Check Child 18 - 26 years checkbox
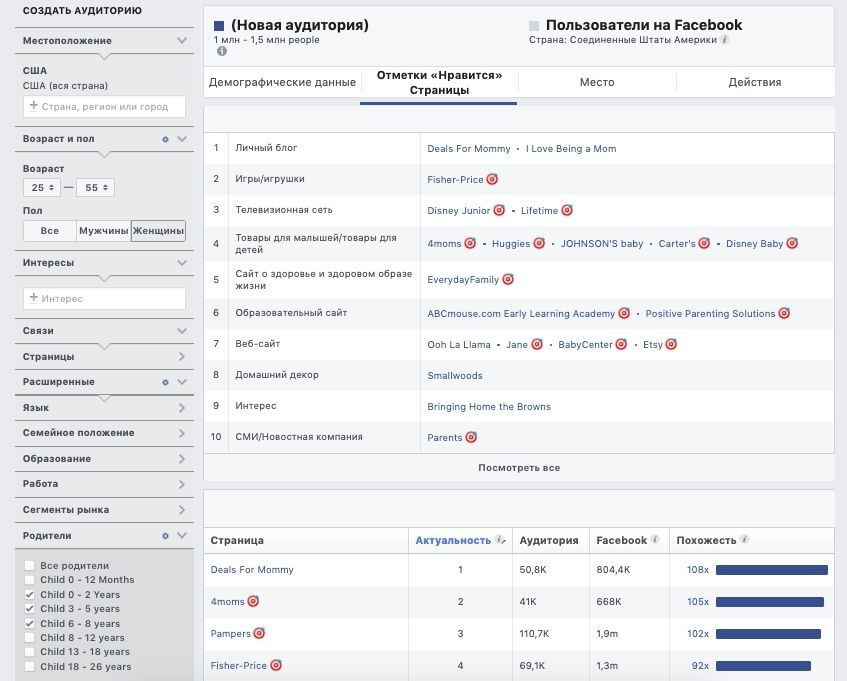 tap(30, 666)
